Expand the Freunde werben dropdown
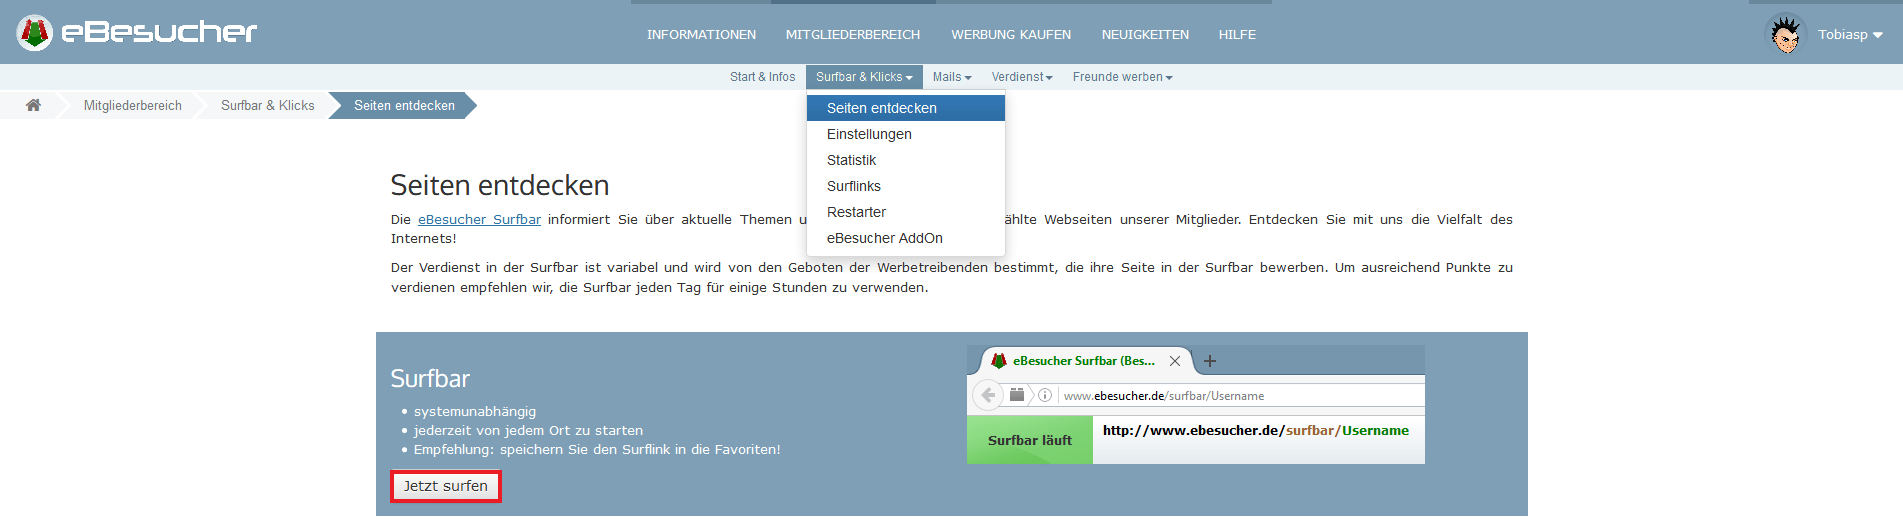1903x529 pixels. coord(1123,77)
